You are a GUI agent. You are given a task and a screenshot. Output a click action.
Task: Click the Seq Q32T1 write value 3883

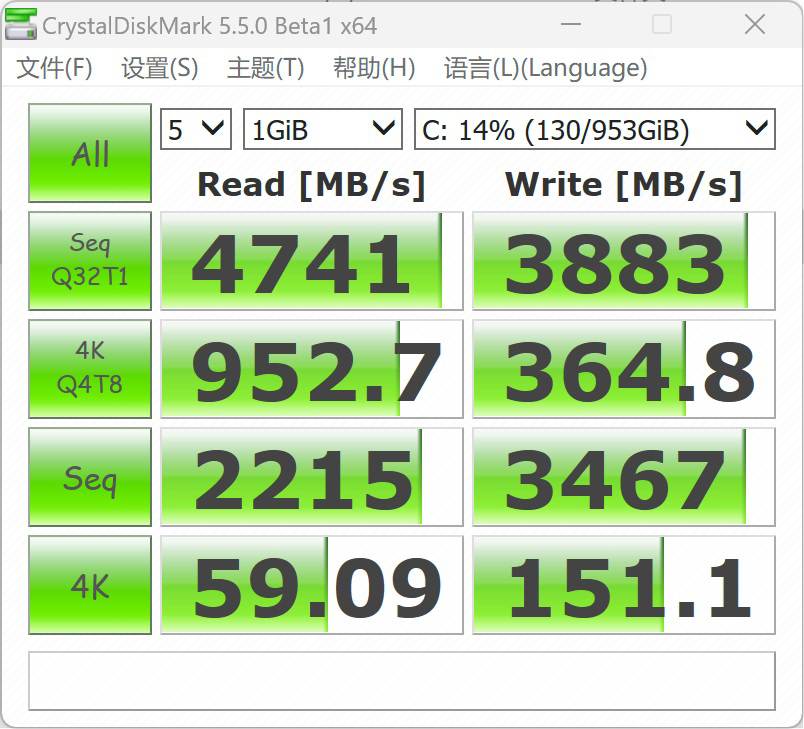click(x=624, y=261)
